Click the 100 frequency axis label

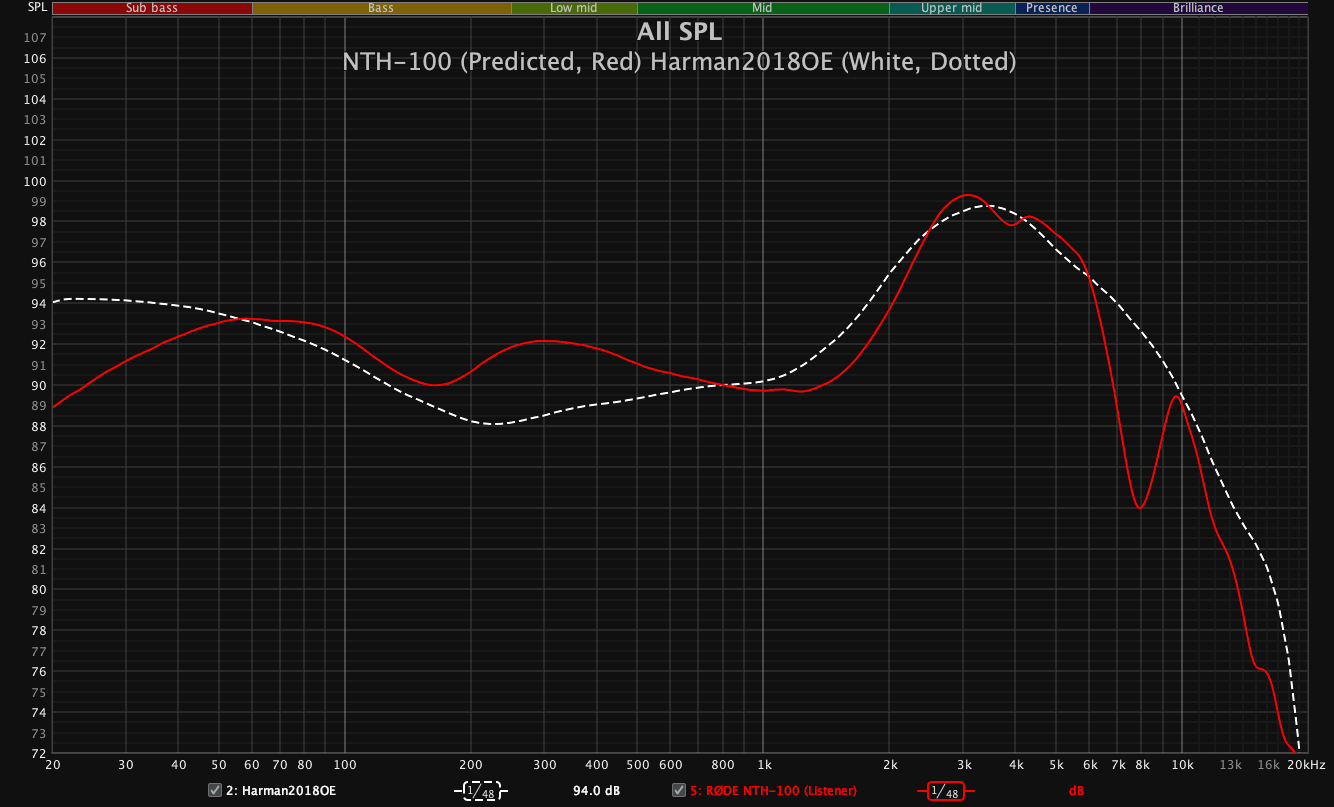tap(344, 765)
